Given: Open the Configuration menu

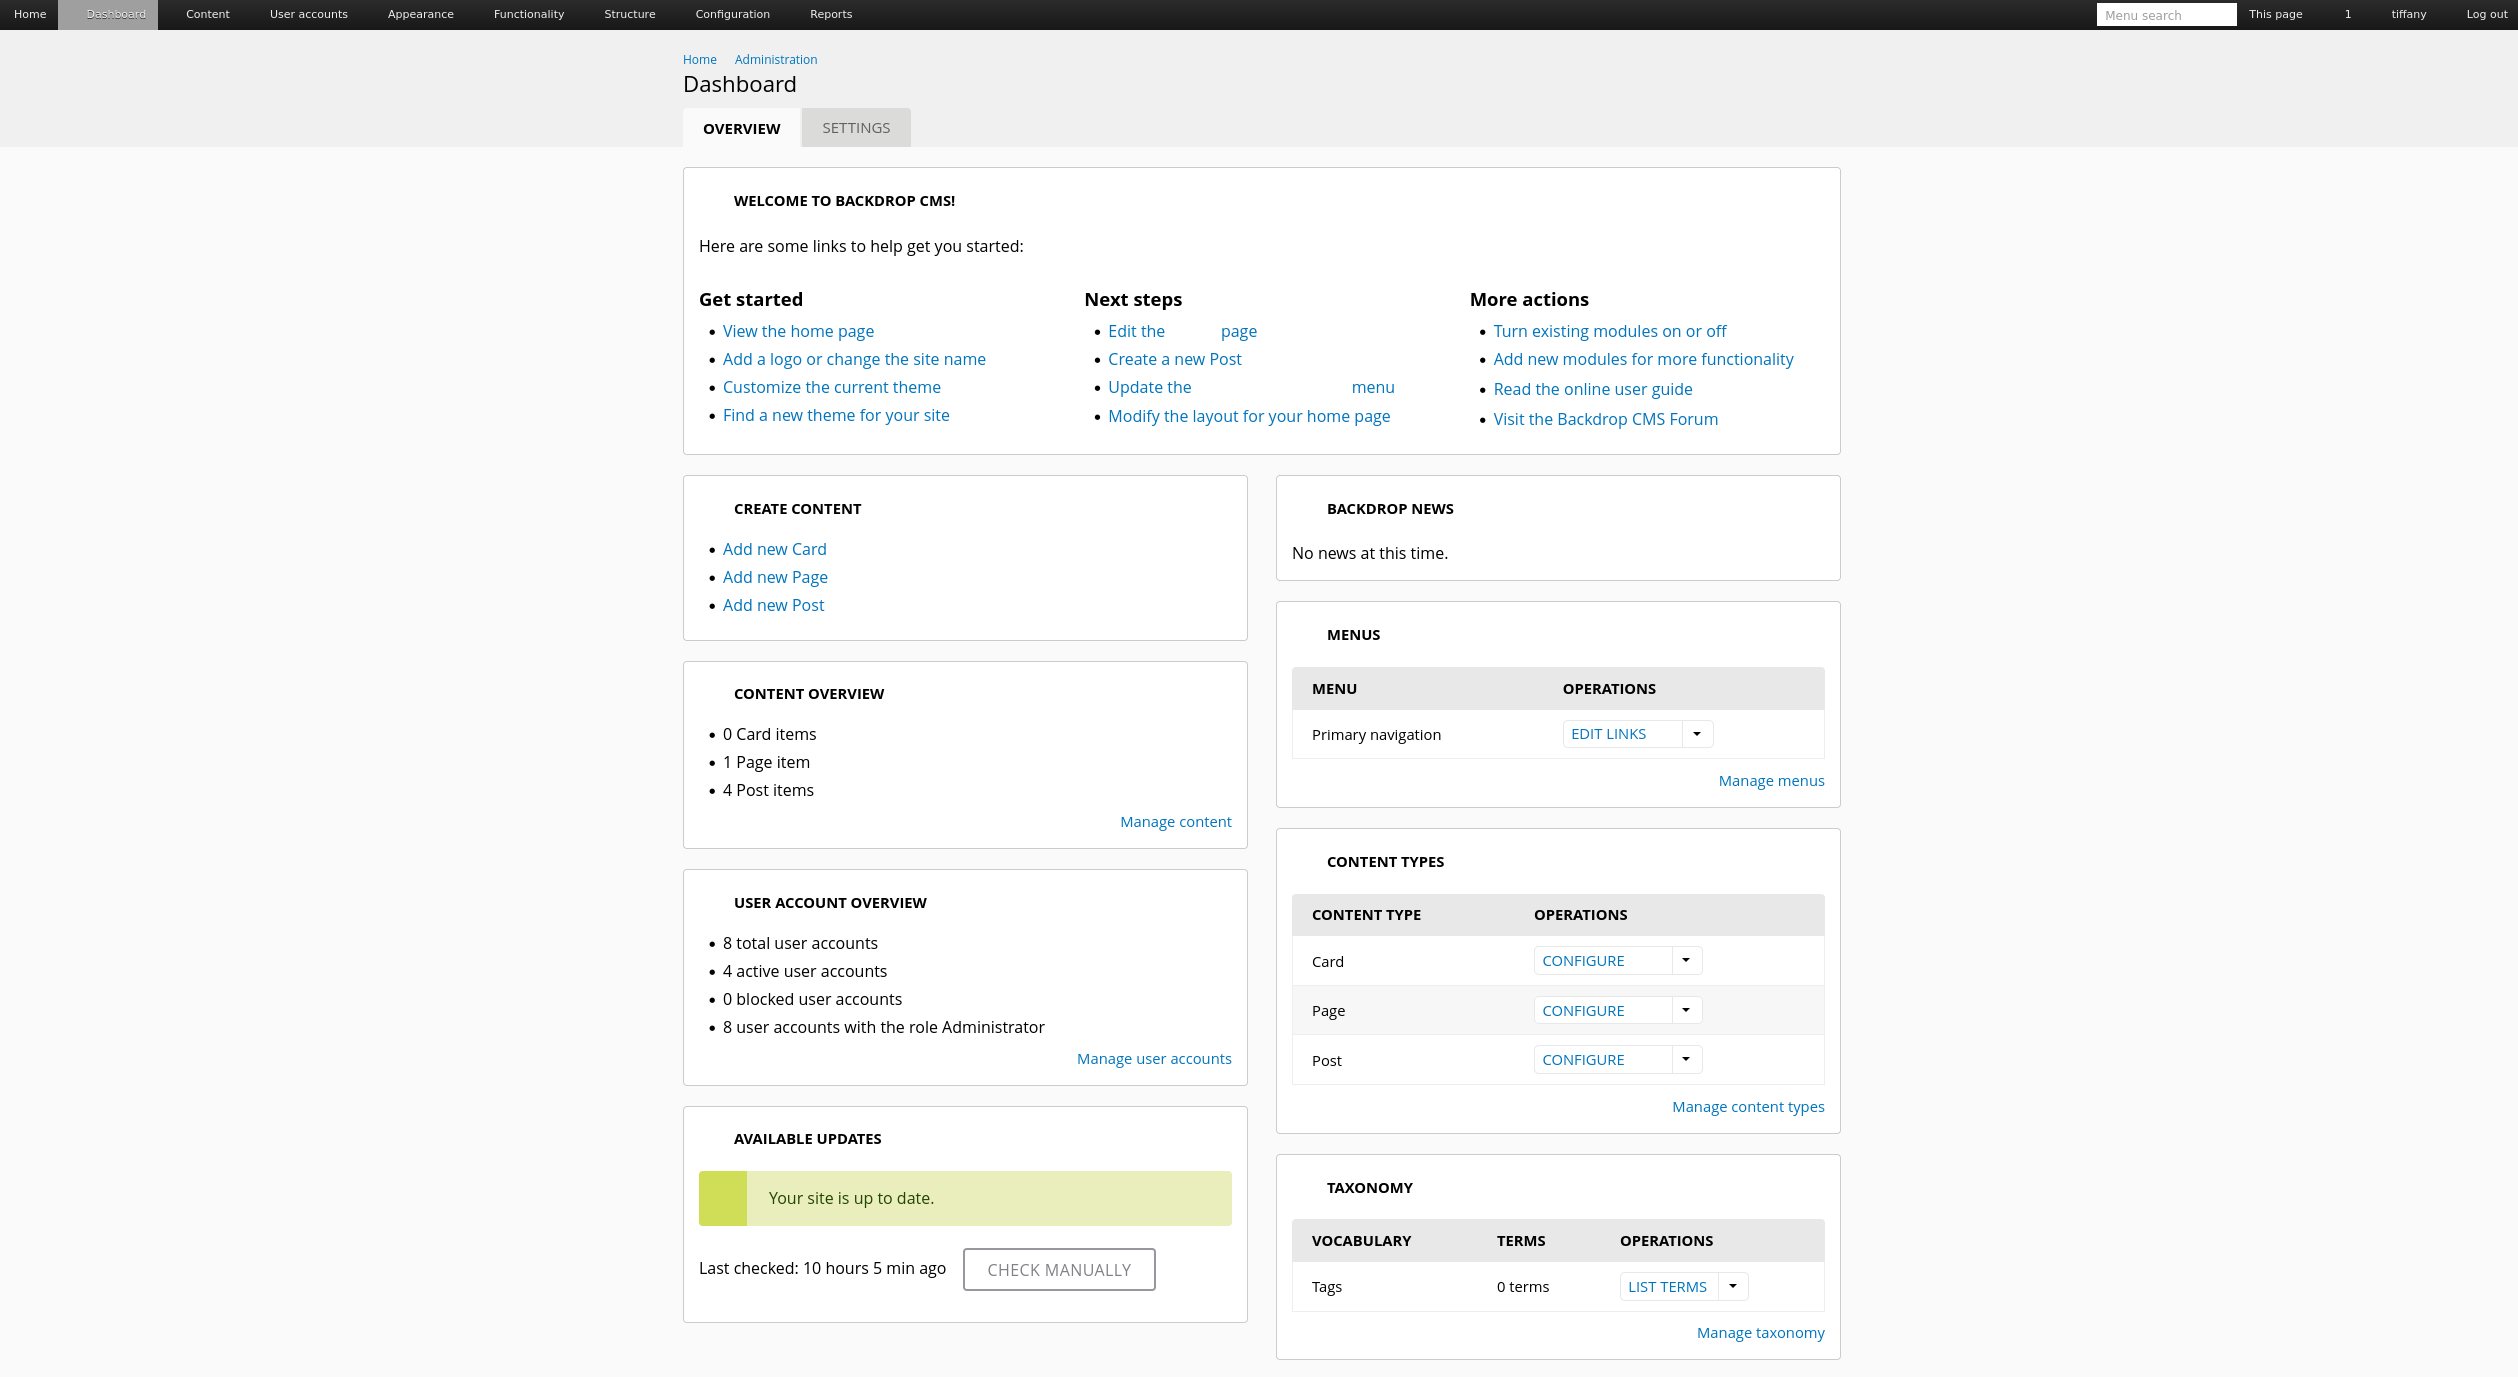Looking at the screenshot, I should [x=732, y=14].
